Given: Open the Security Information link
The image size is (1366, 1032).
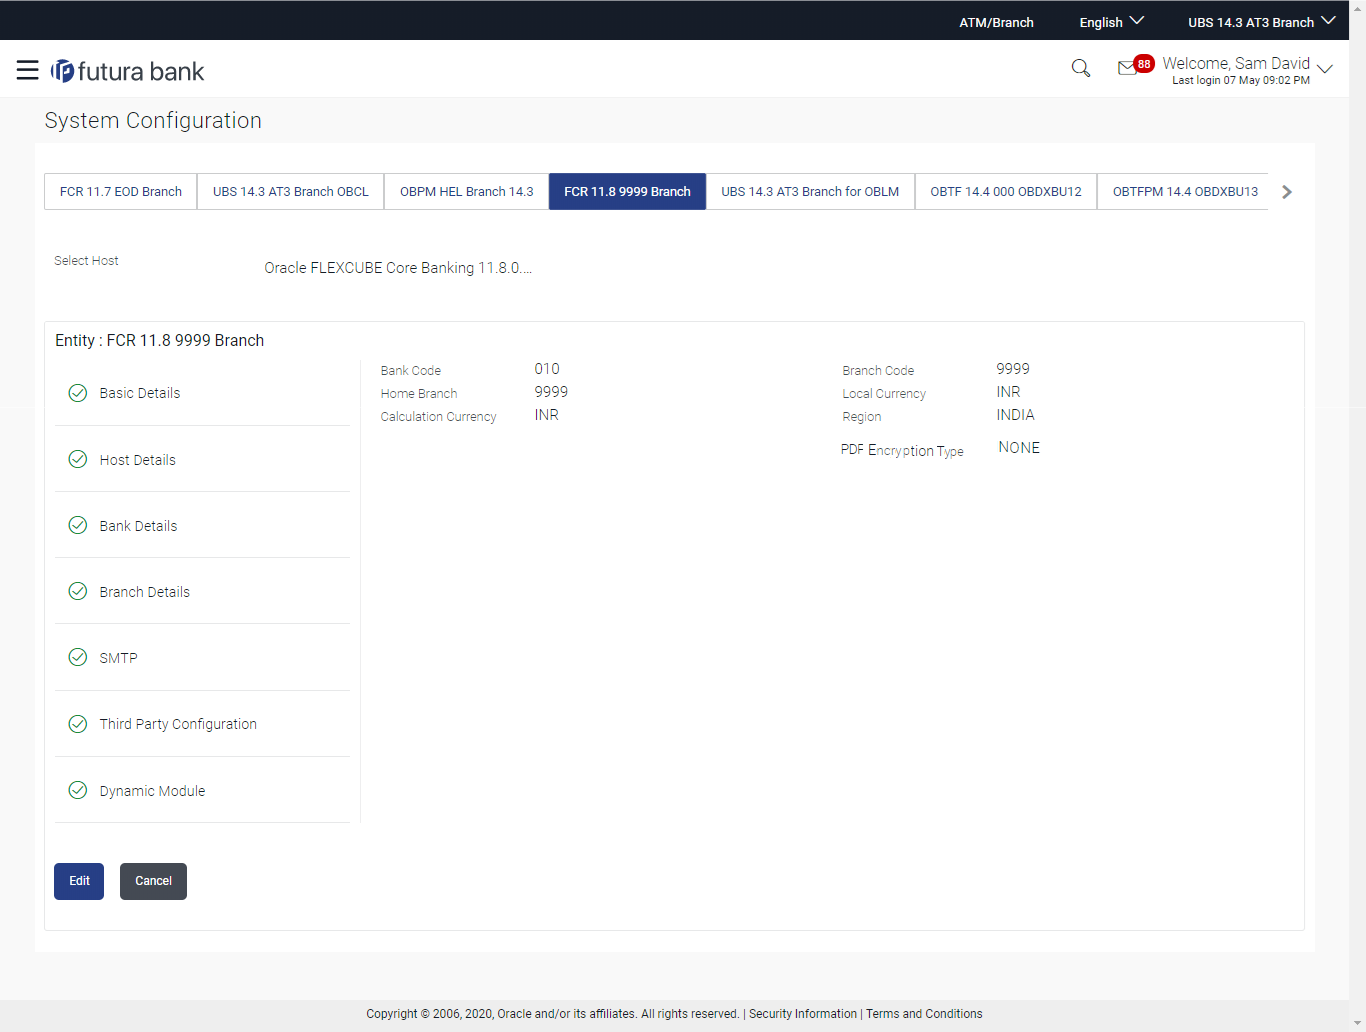Looking at the screenshot, I should click(803, 1014).
